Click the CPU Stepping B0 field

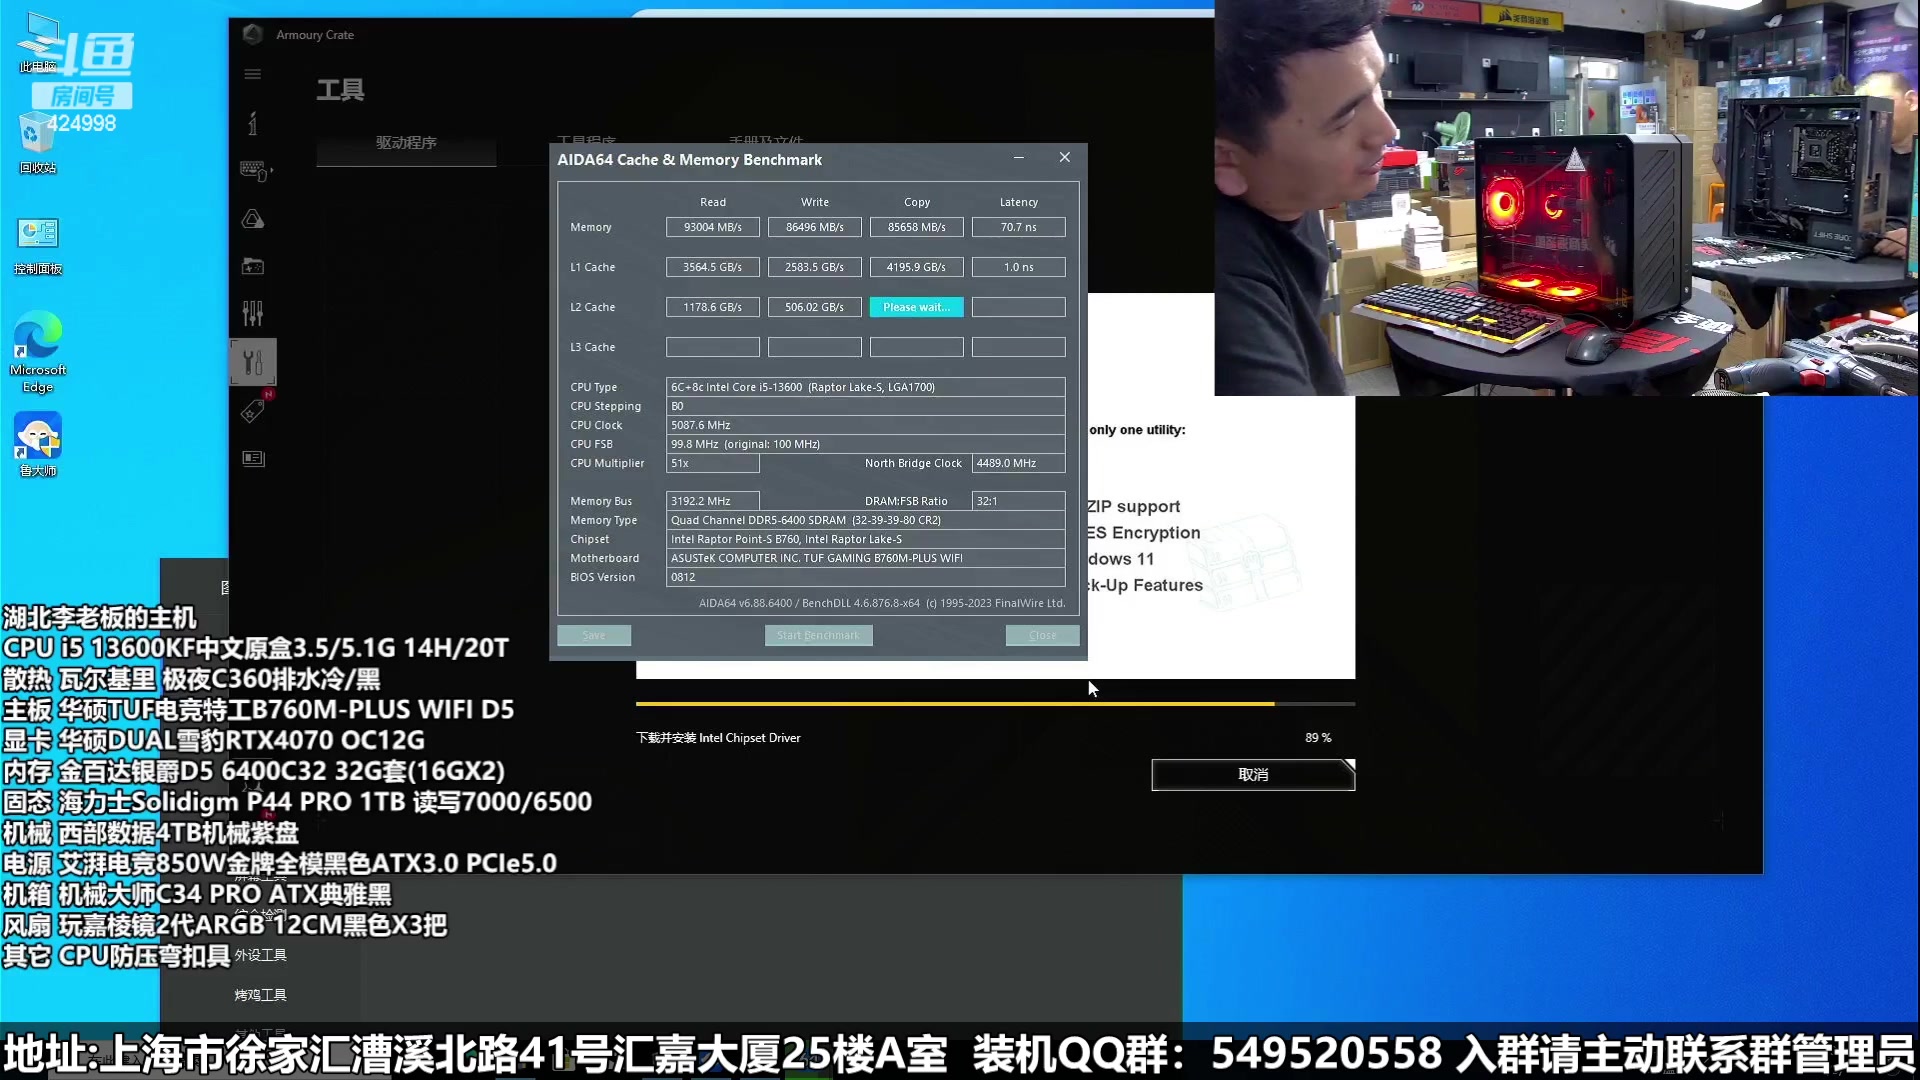click(x=866, y=406)
